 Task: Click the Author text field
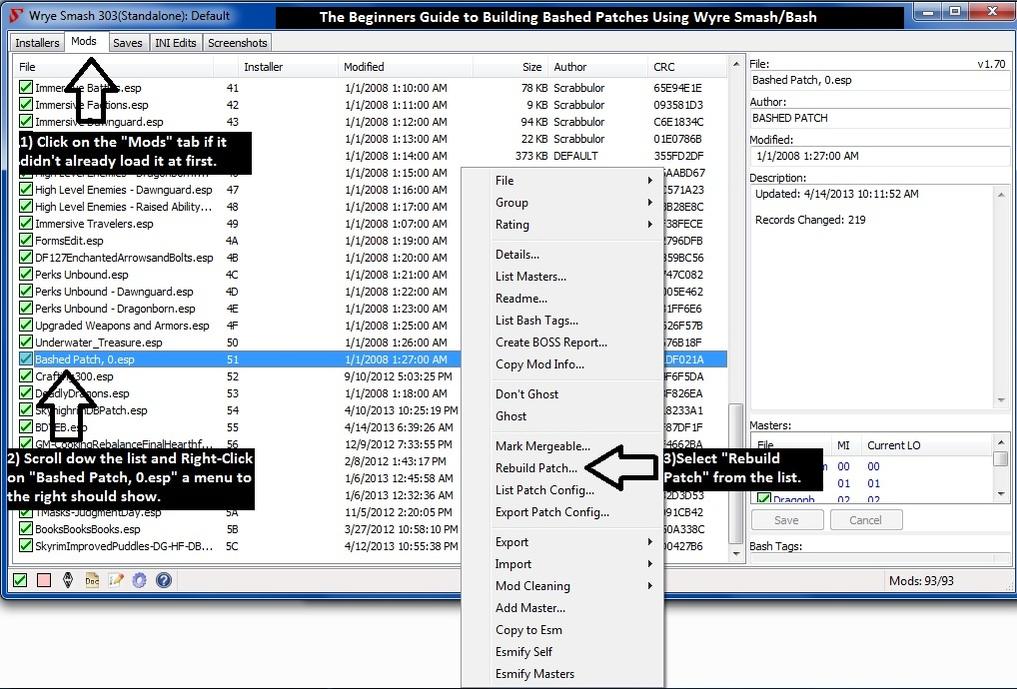878,118
